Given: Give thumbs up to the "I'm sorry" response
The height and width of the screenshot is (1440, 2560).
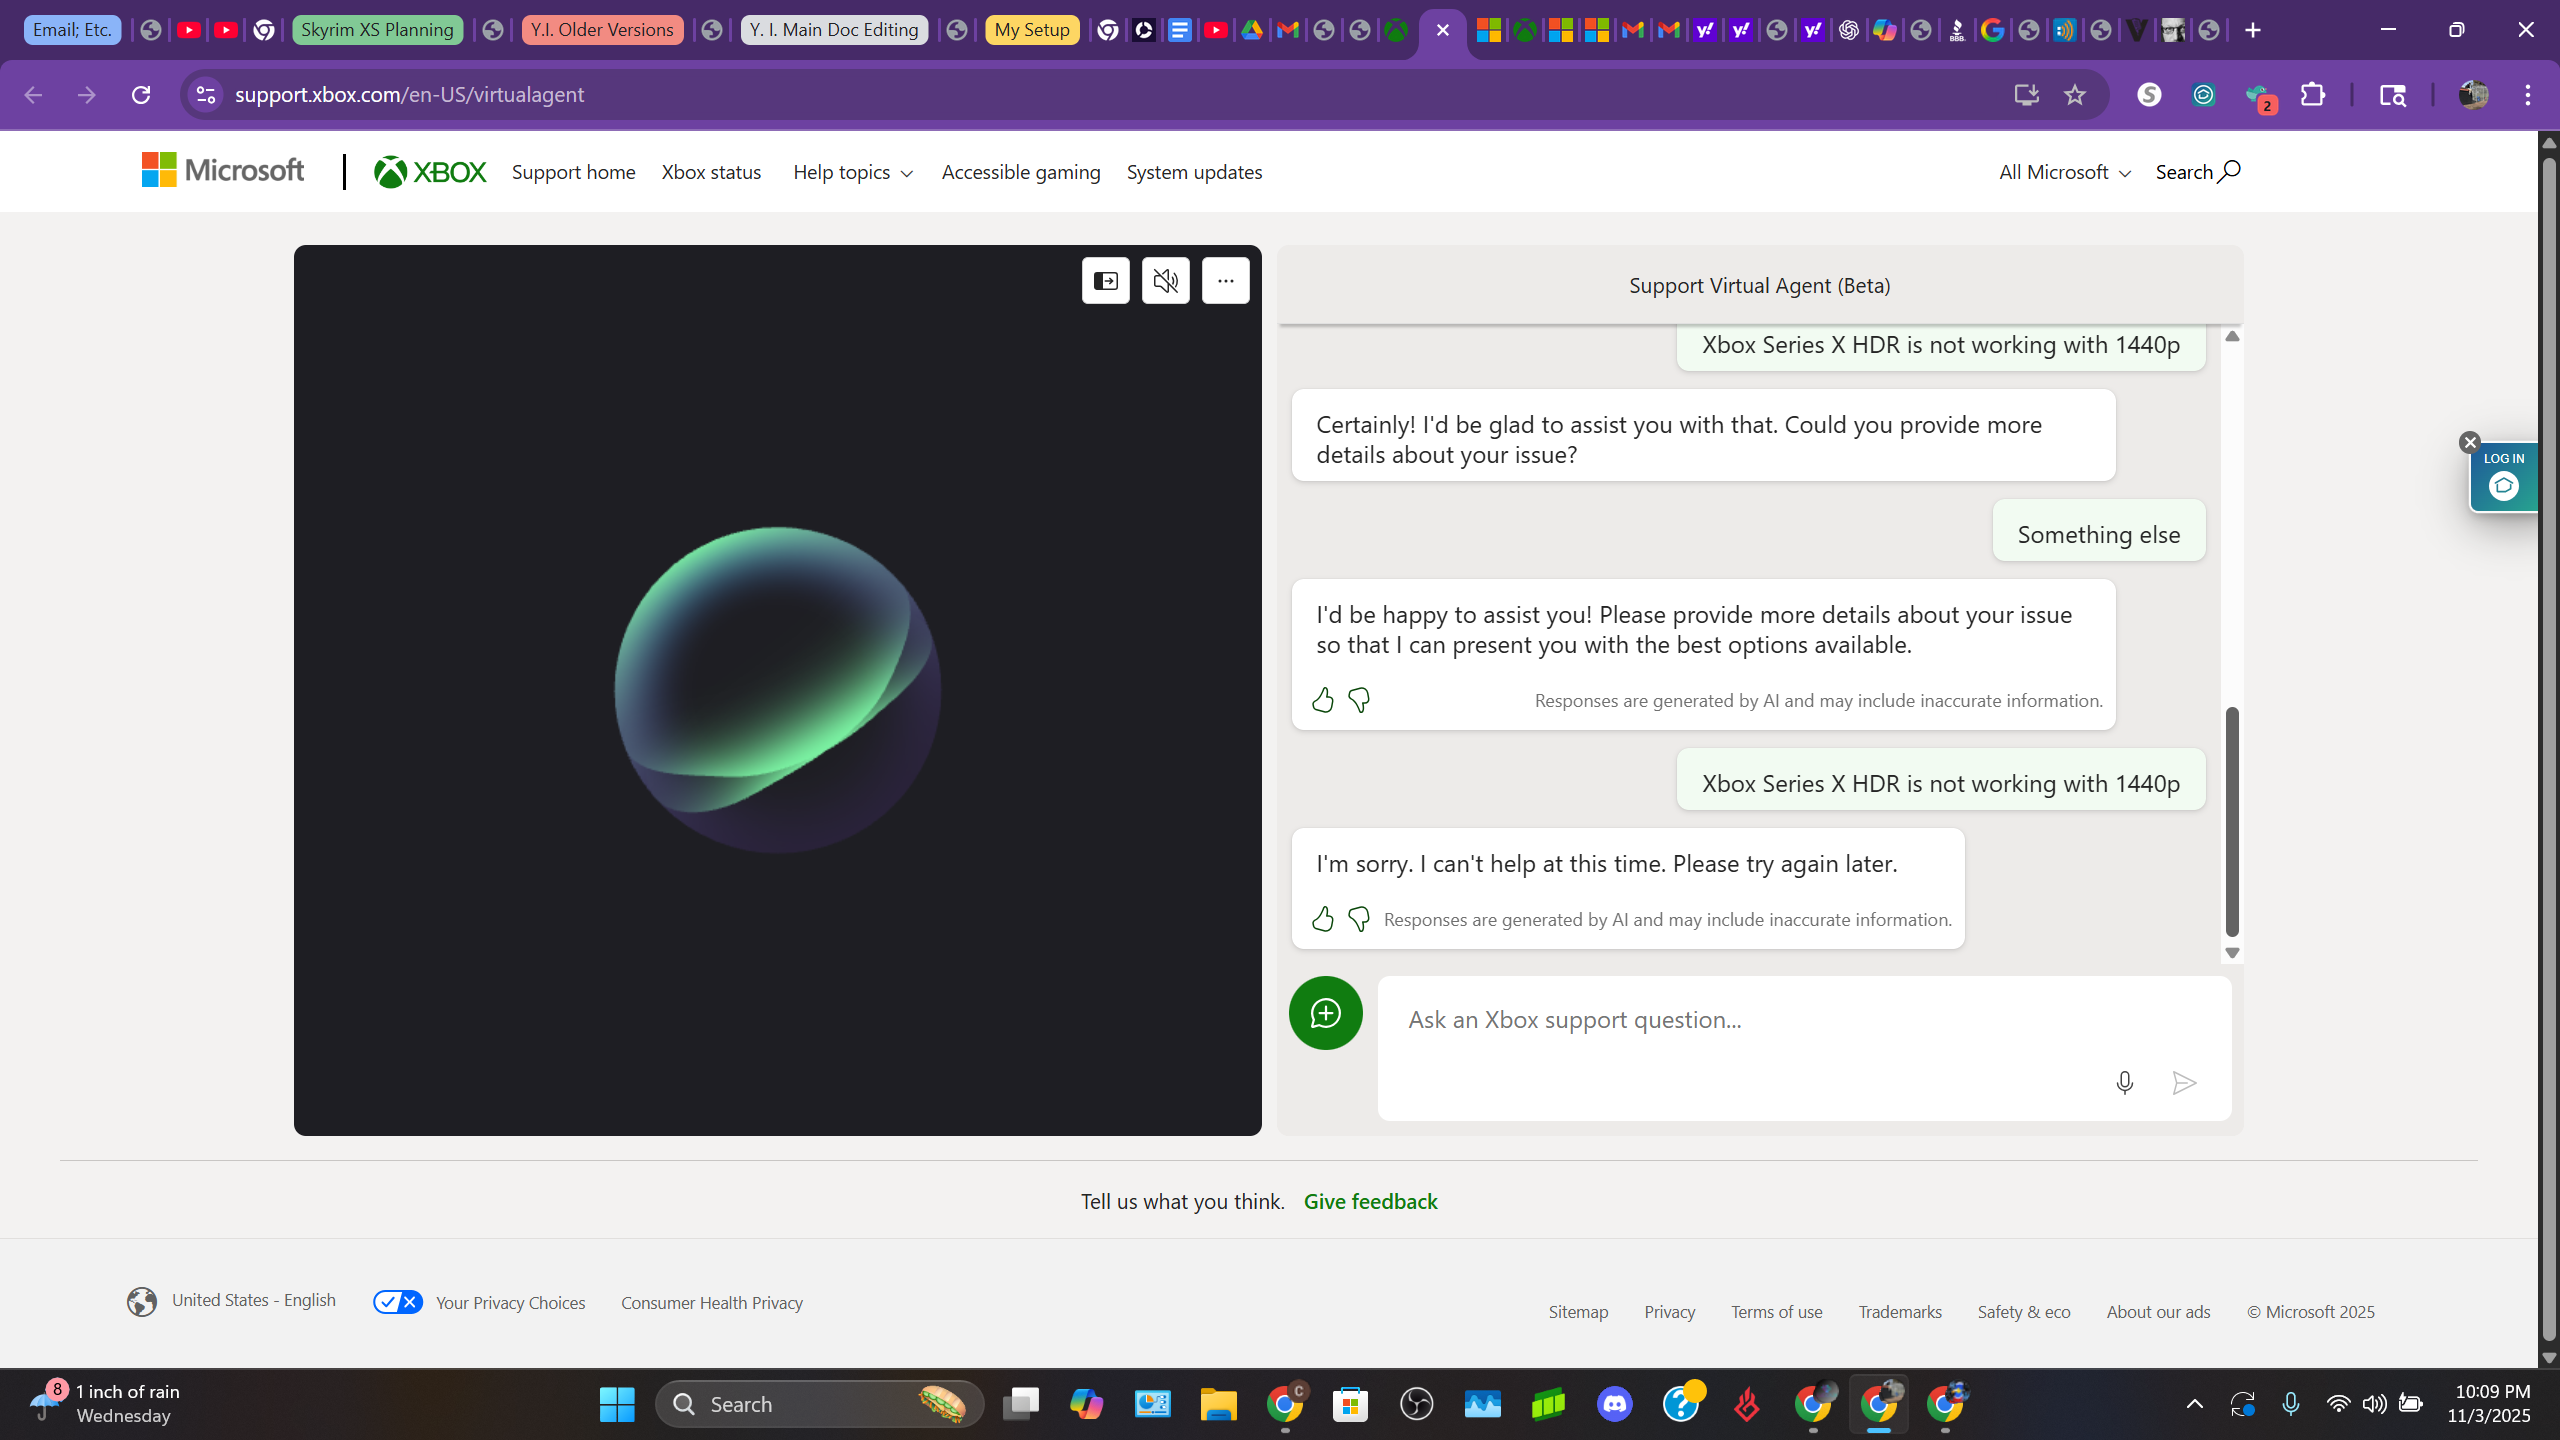Looking at the screenshot, I should tap(1323, 919).
